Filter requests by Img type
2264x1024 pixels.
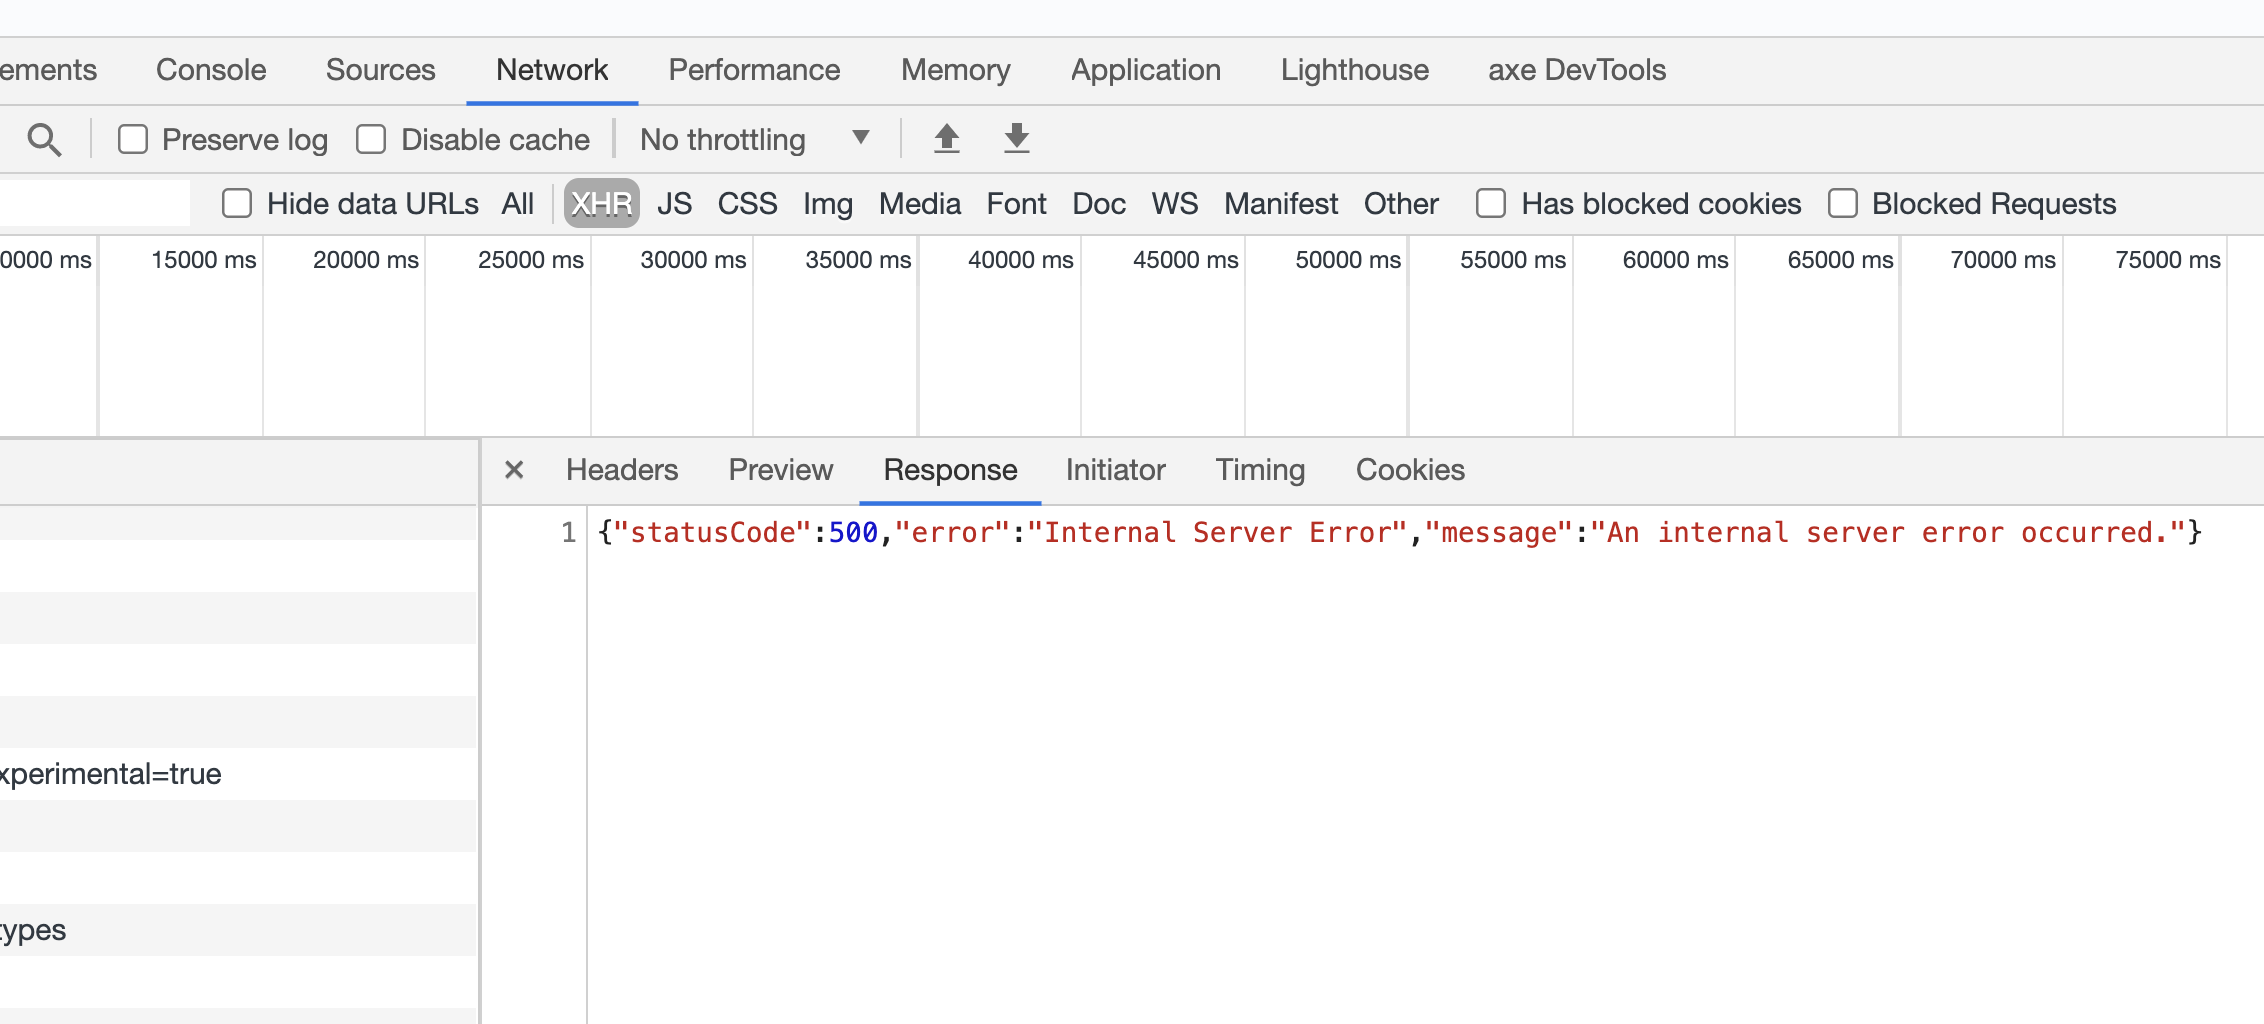[827, 203]
